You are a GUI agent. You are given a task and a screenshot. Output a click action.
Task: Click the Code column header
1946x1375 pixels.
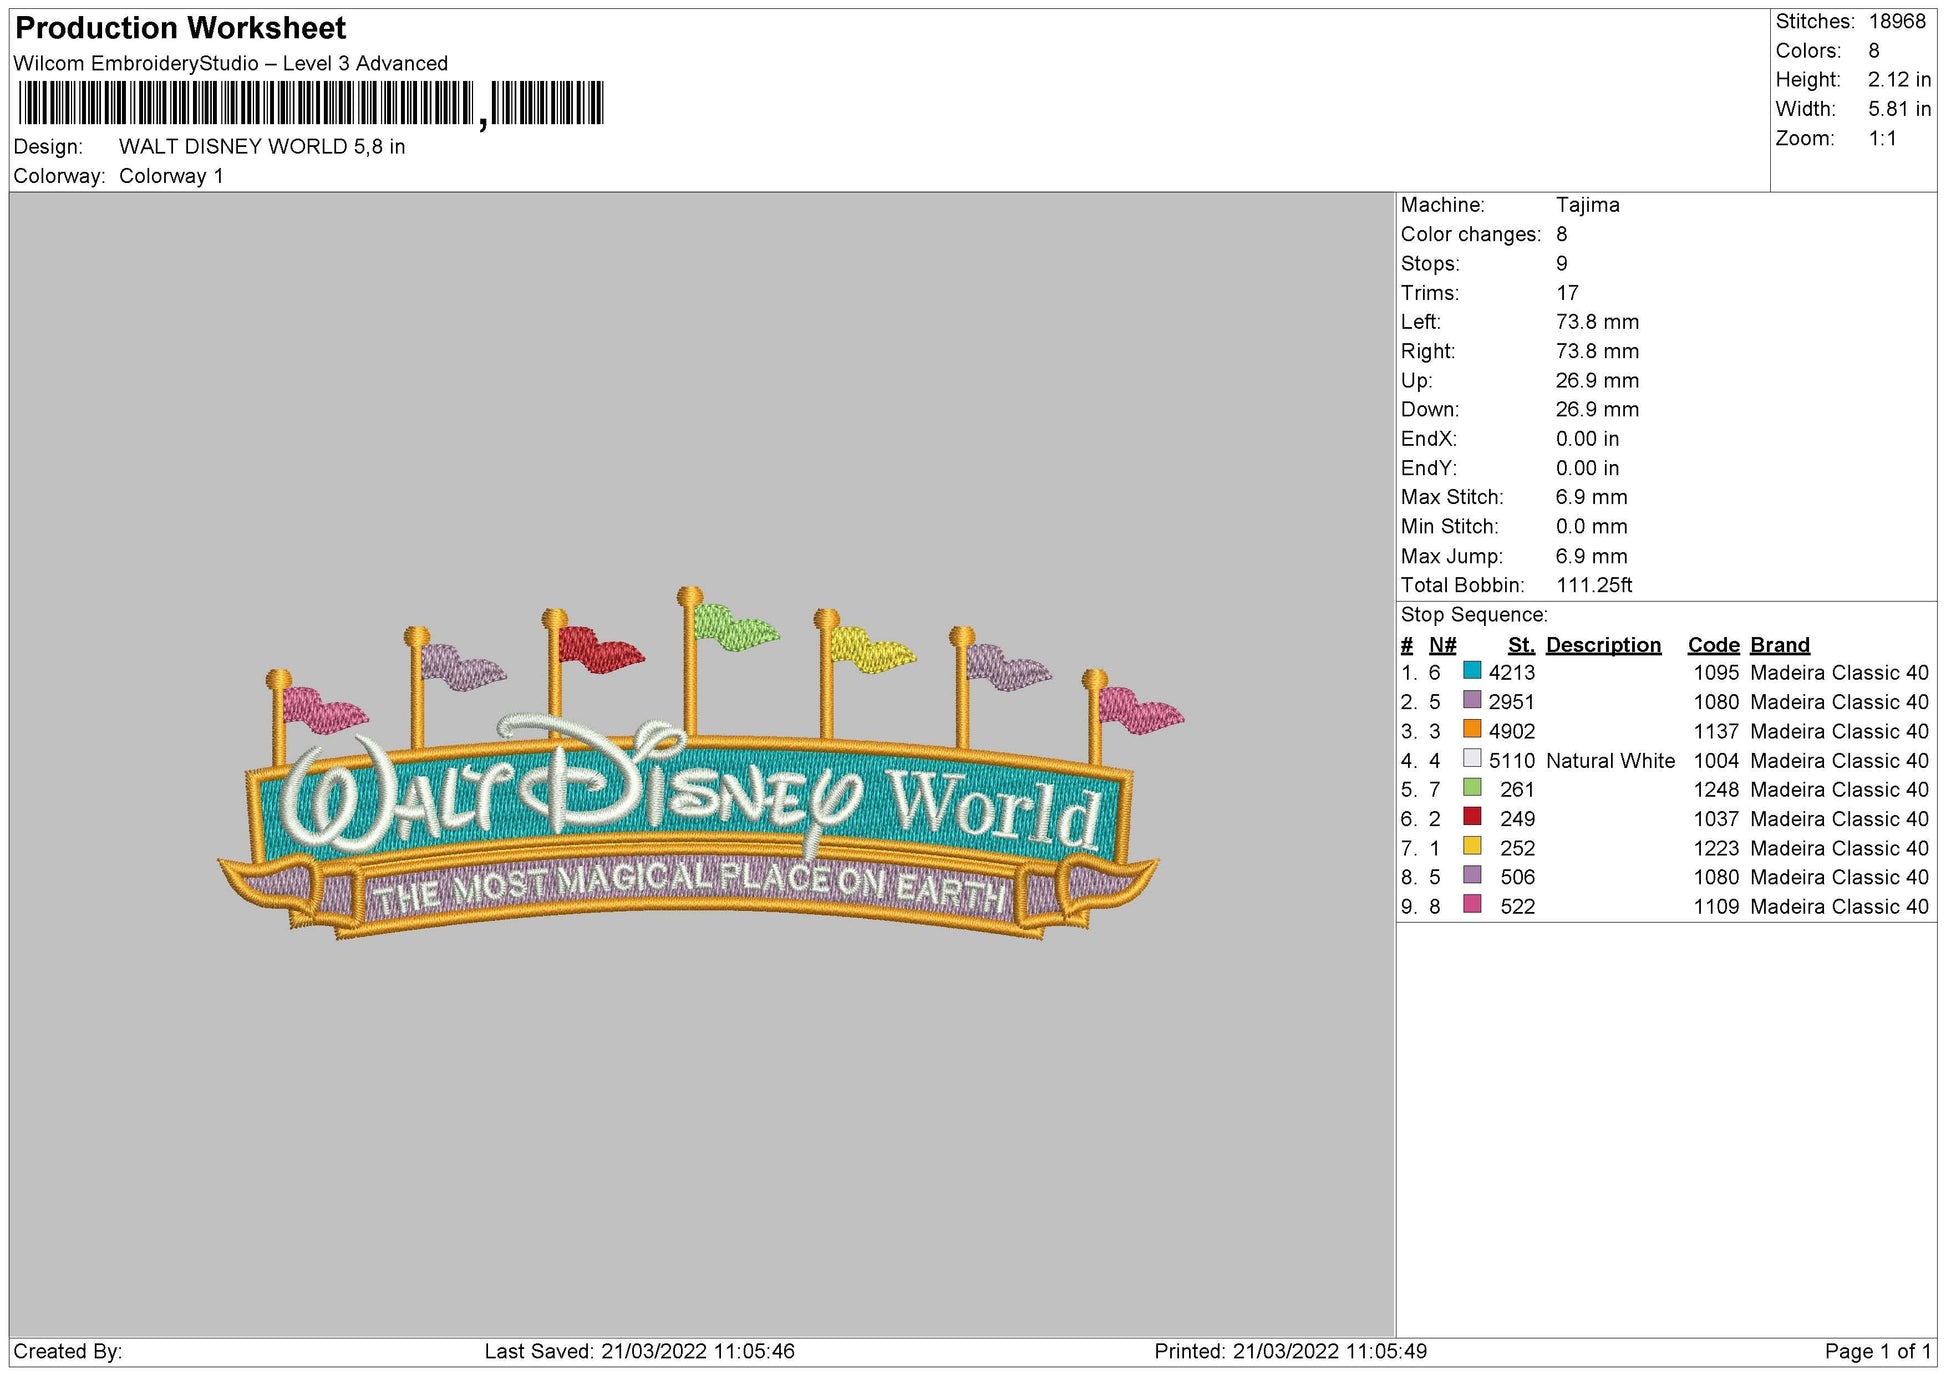click(1713, 645)
